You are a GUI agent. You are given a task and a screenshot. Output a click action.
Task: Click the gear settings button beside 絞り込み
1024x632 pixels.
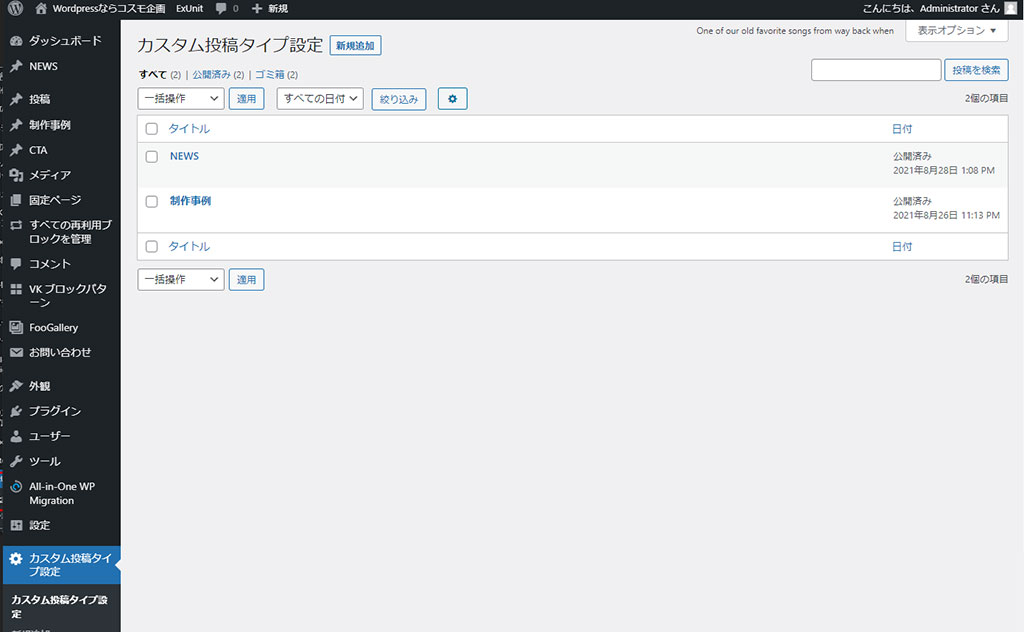(452, 99)
